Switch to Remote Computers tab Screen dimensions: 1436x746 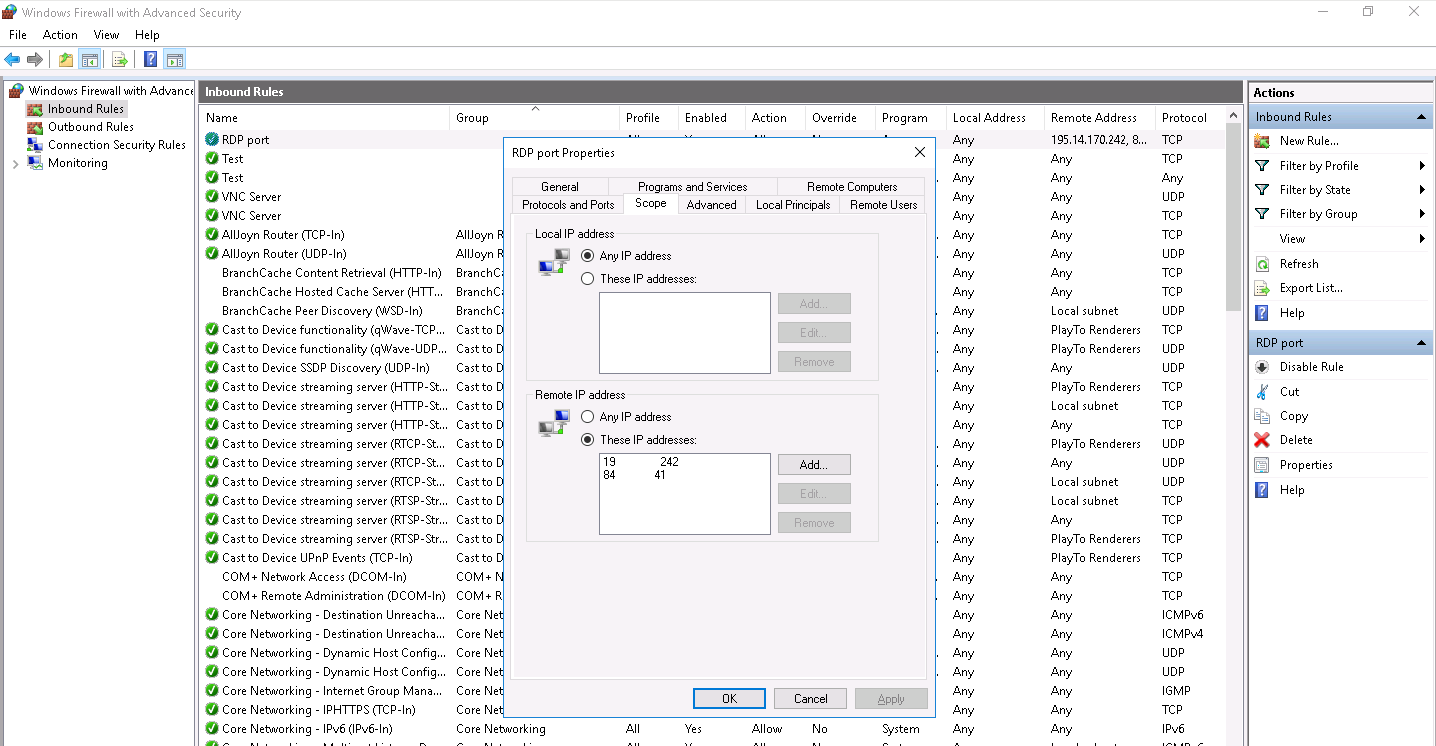tap(852, 187)
